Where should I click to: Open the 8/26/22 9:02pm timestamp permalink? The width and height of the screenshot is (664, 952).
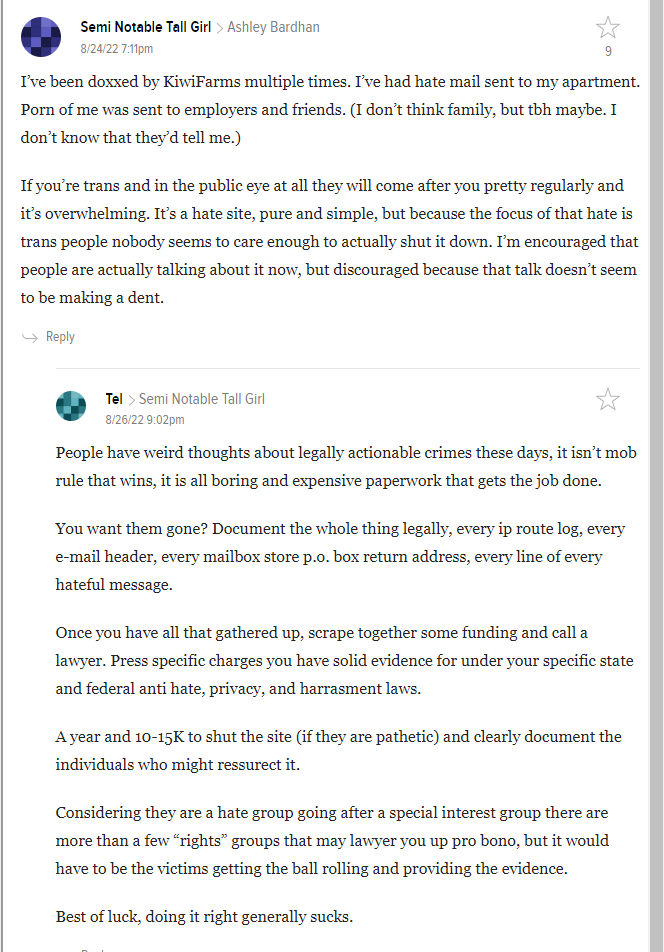coord(144,420)
